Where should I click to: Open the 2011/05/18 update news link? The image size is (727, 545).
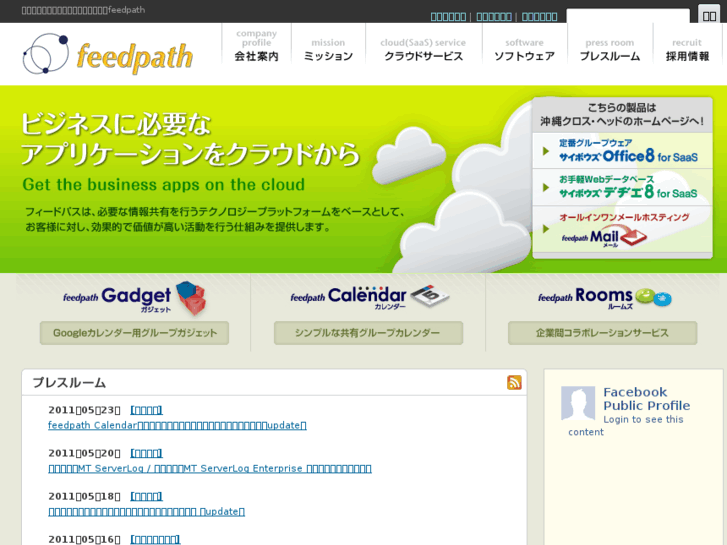coord(147,512)
